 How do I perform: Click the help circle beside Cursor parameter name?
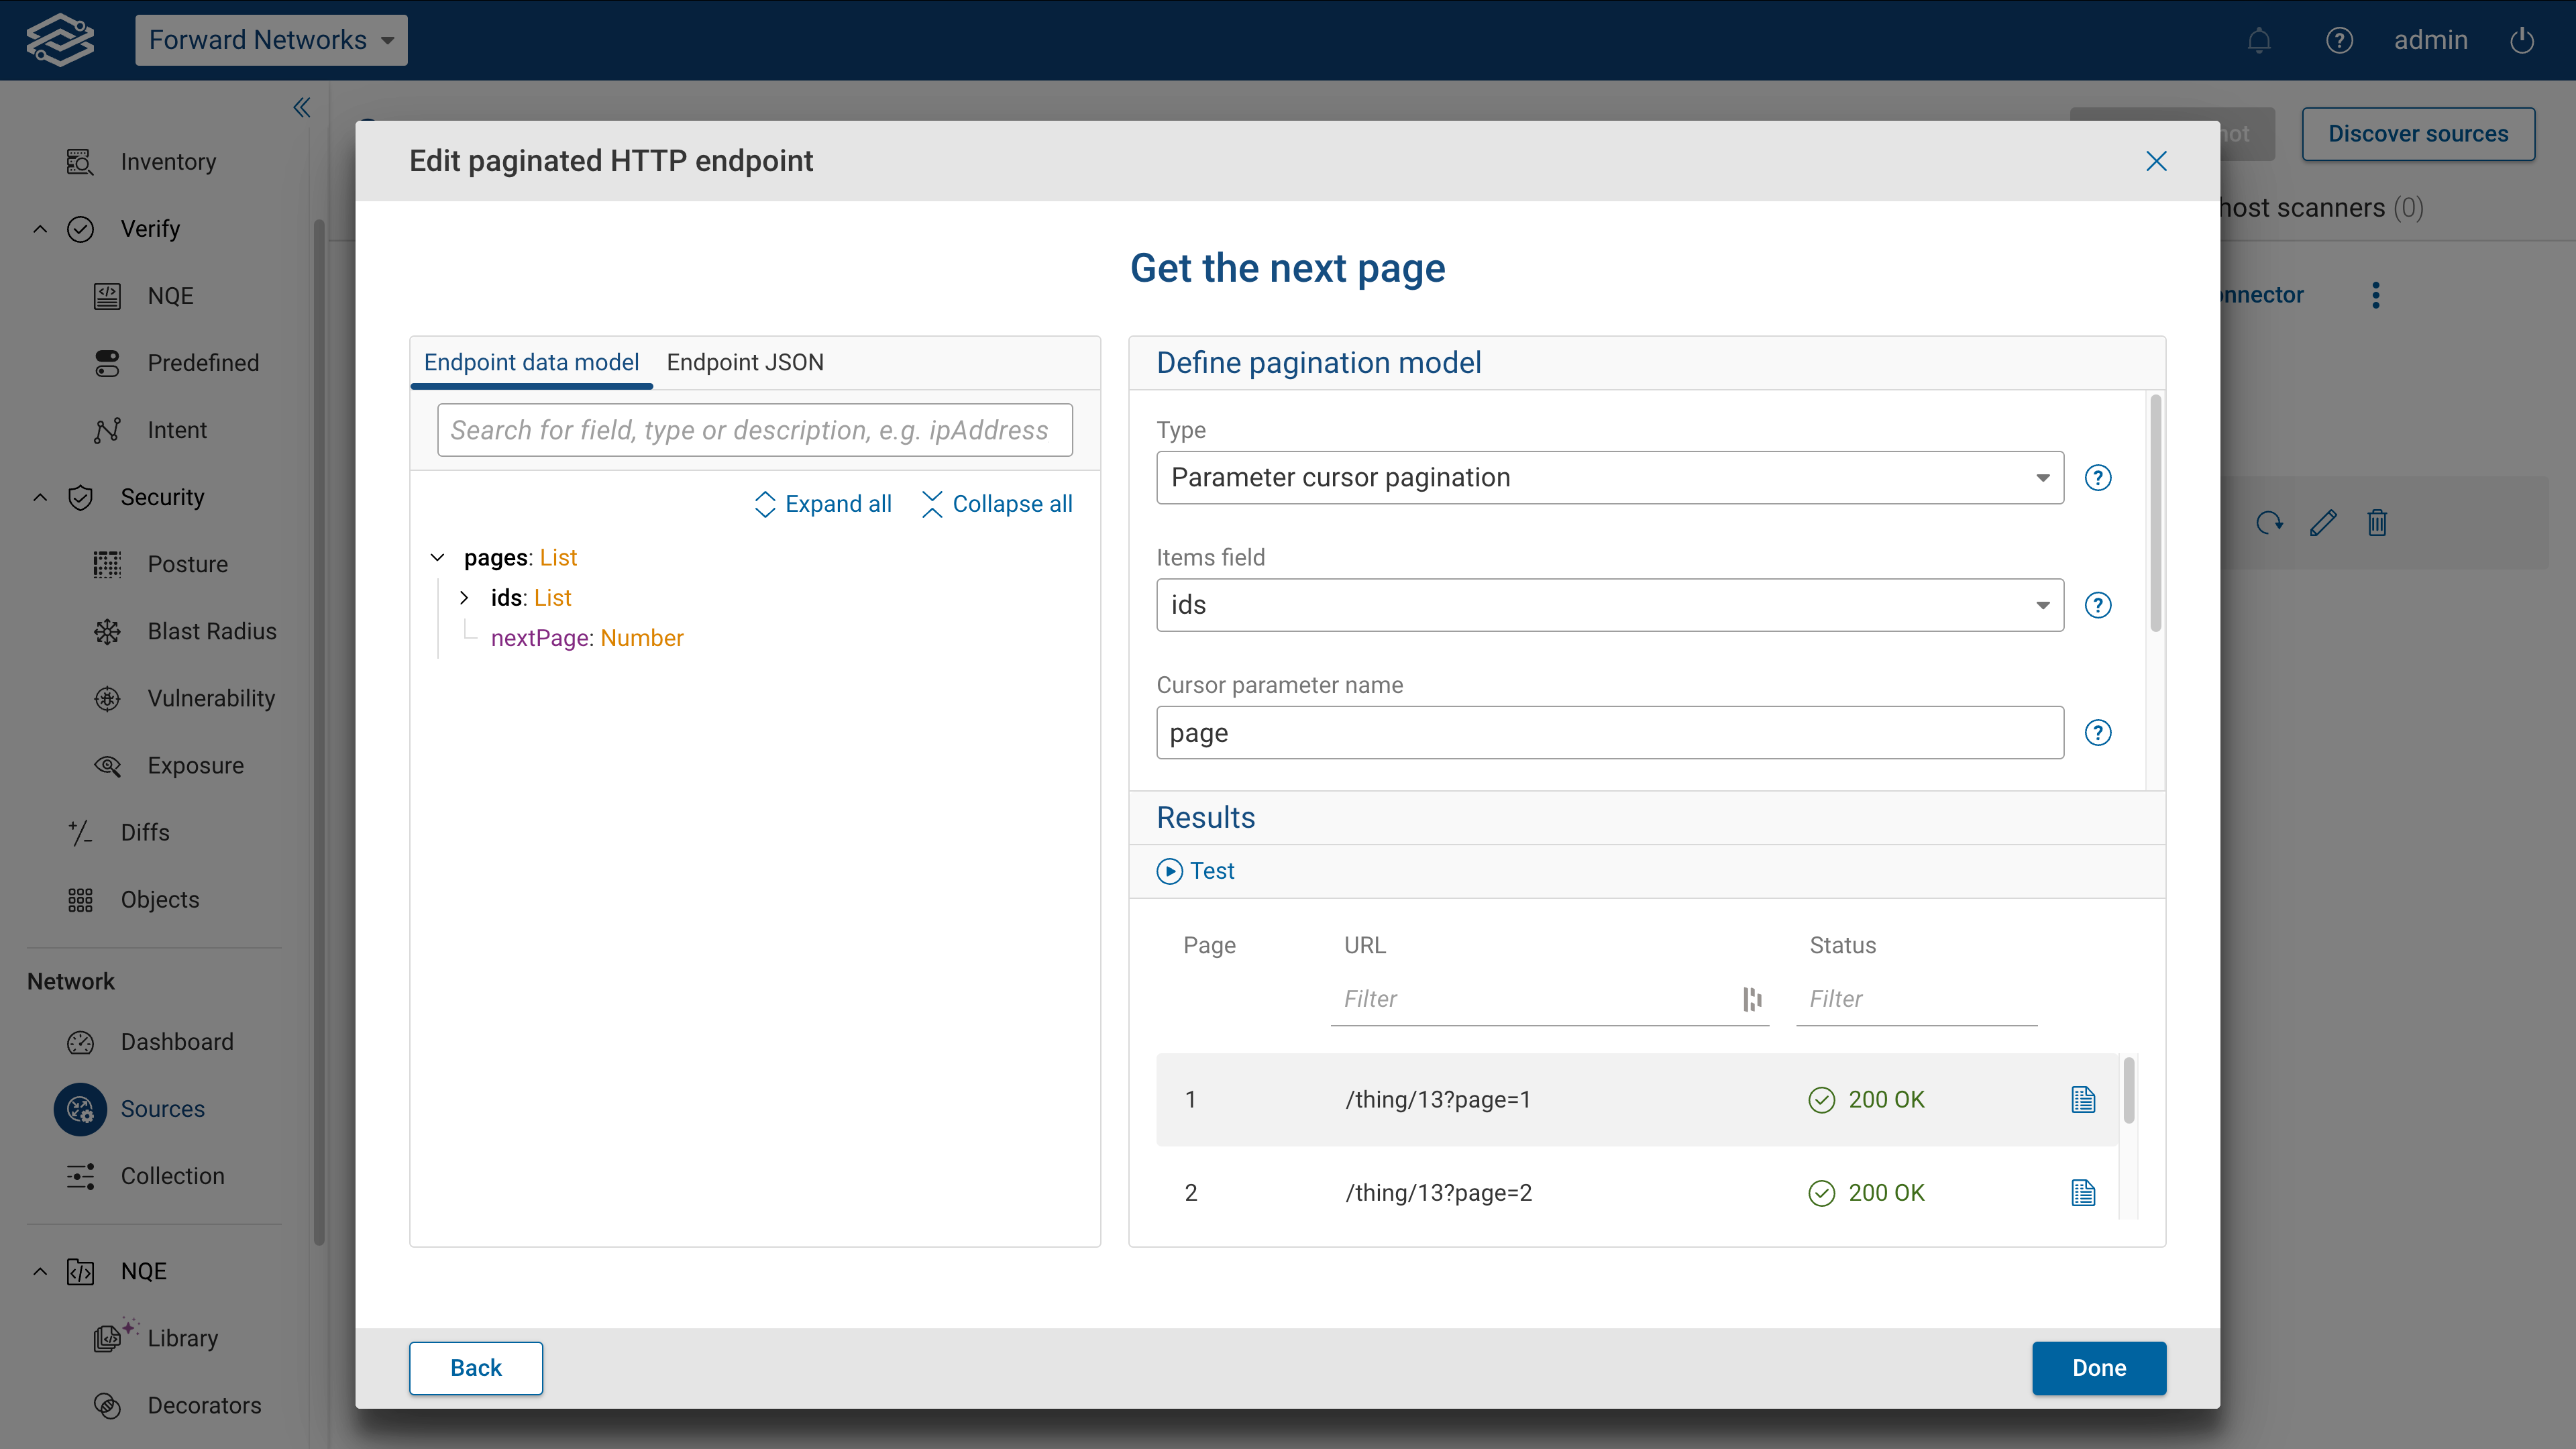click(x=2098, y=732)
